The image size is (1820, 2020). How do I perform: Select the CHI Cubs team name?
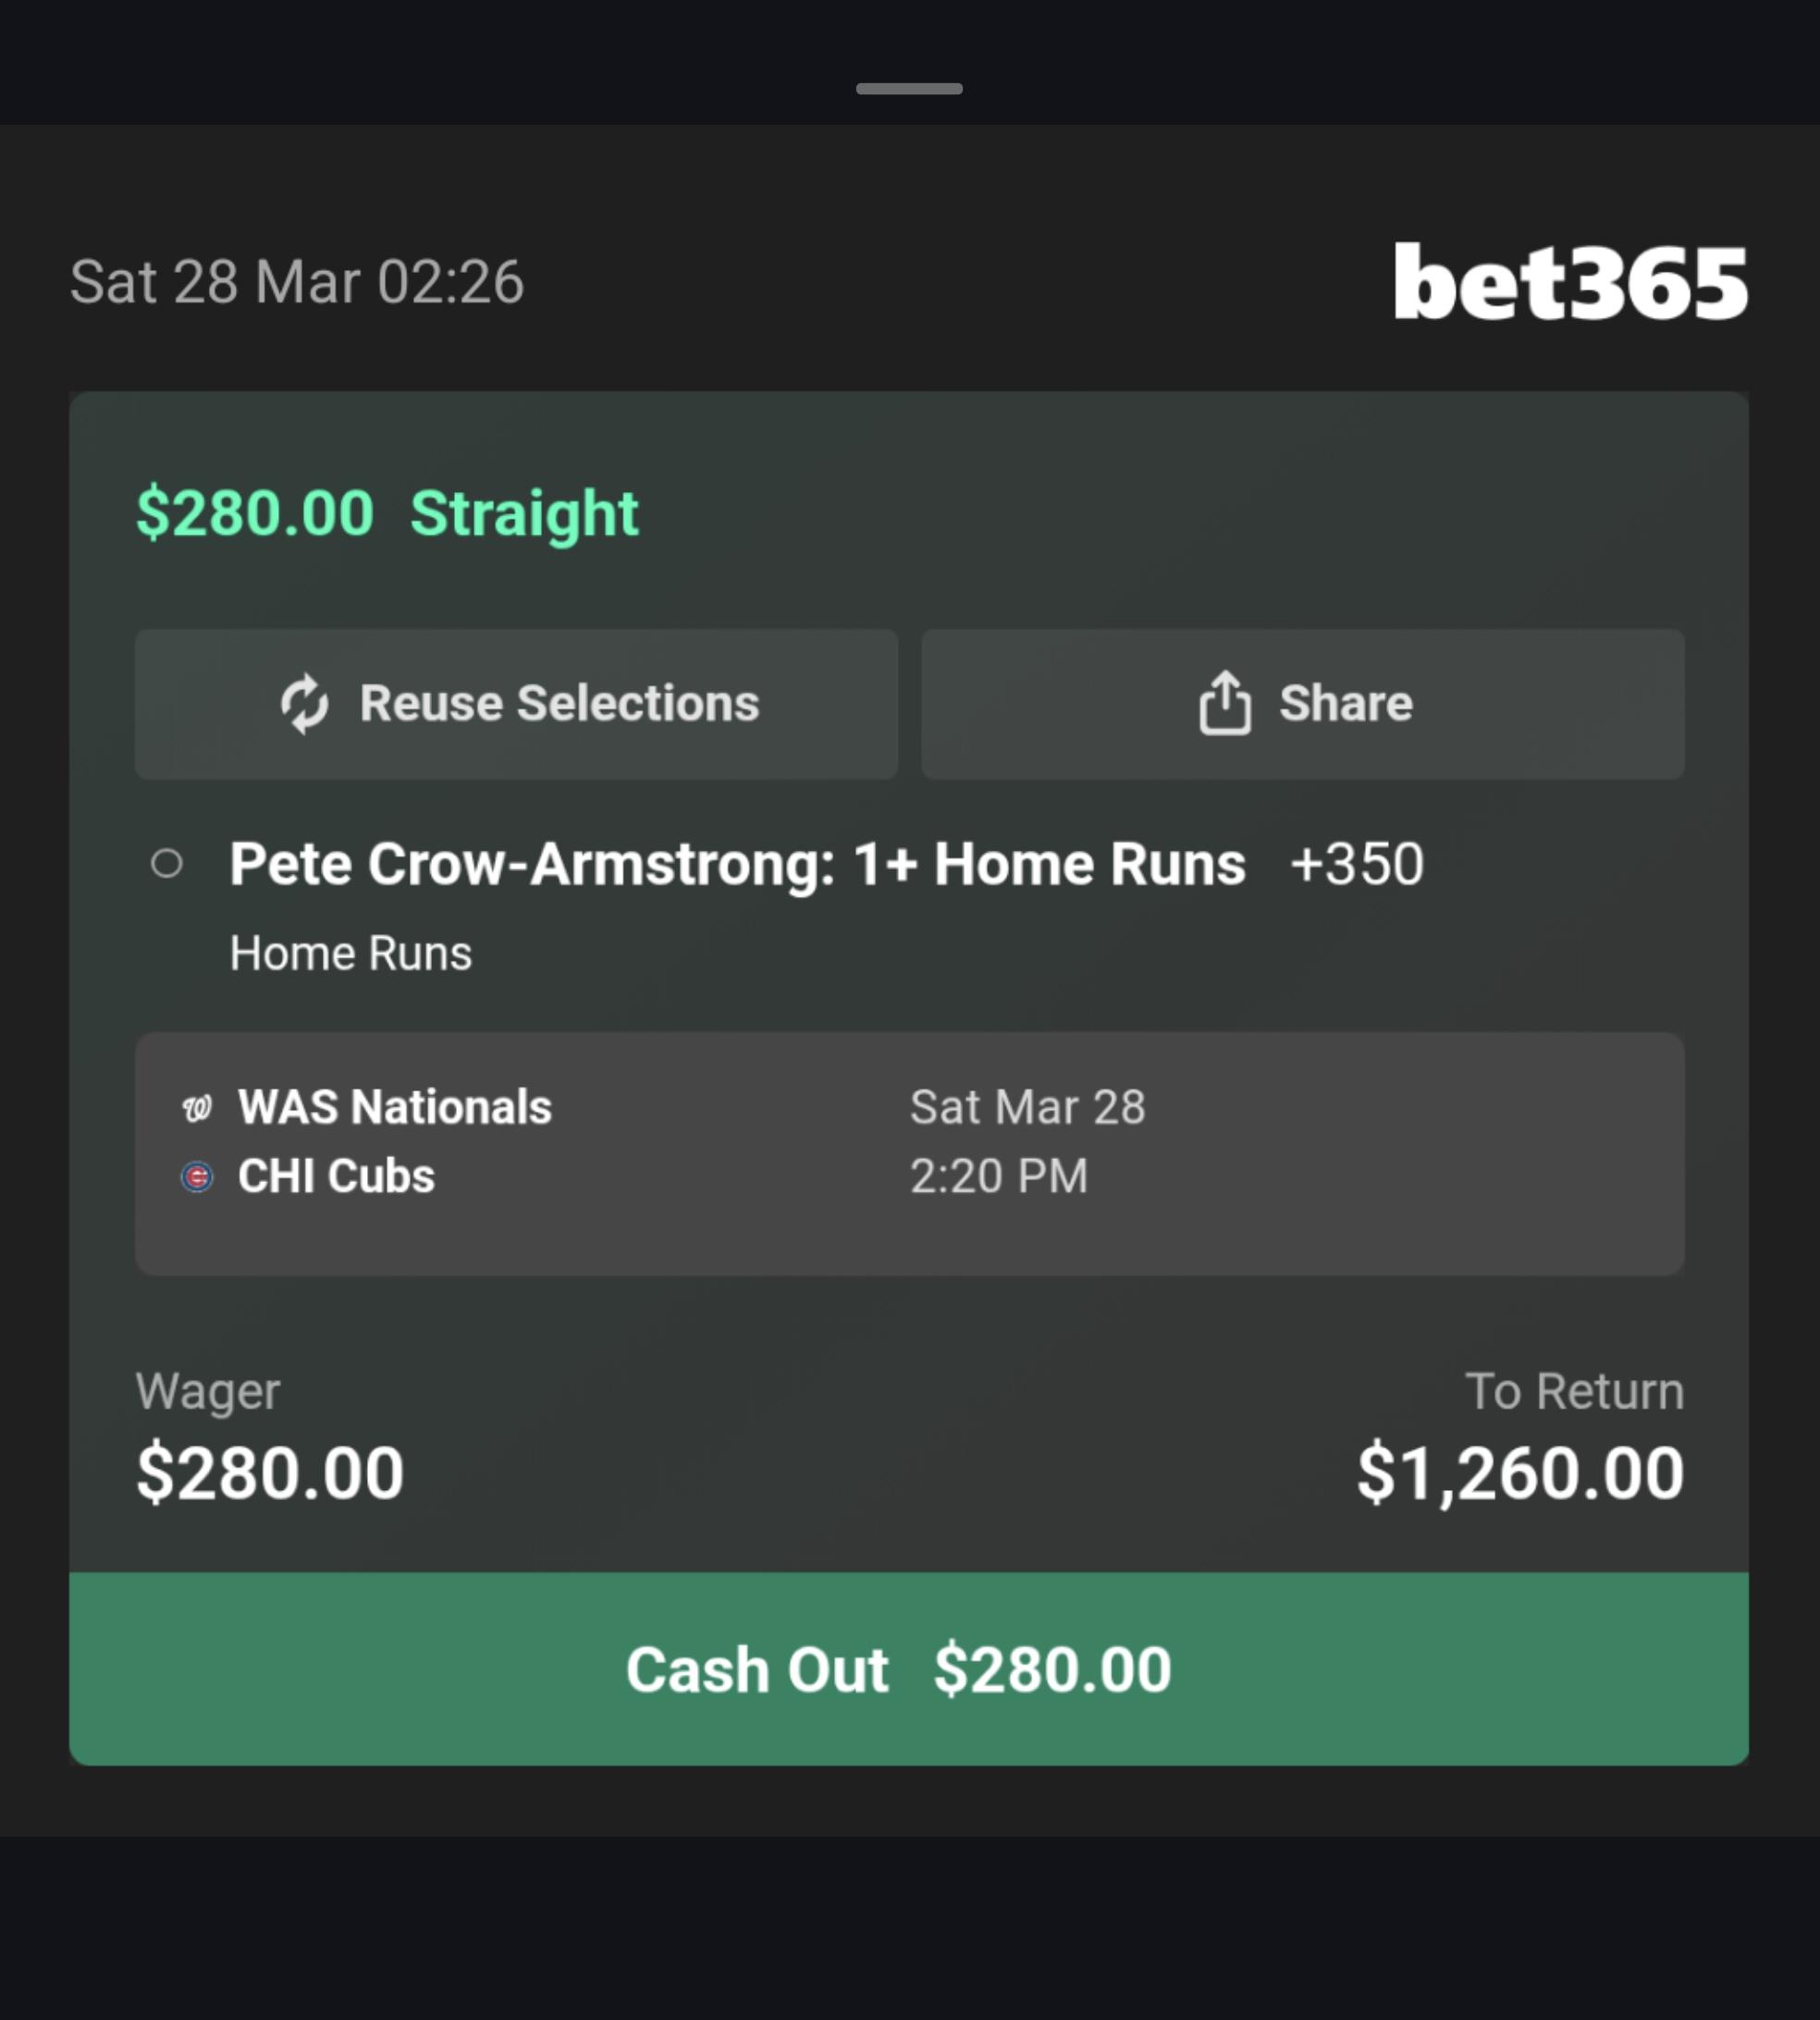(x=336, y=1176)
